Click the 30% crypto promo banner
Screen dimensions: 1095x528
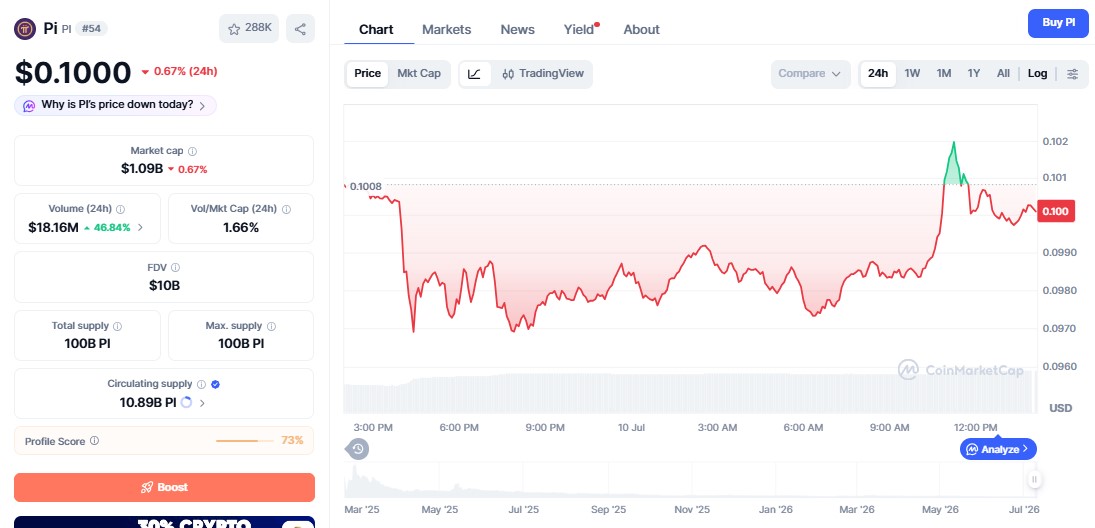tap(164, 522)
